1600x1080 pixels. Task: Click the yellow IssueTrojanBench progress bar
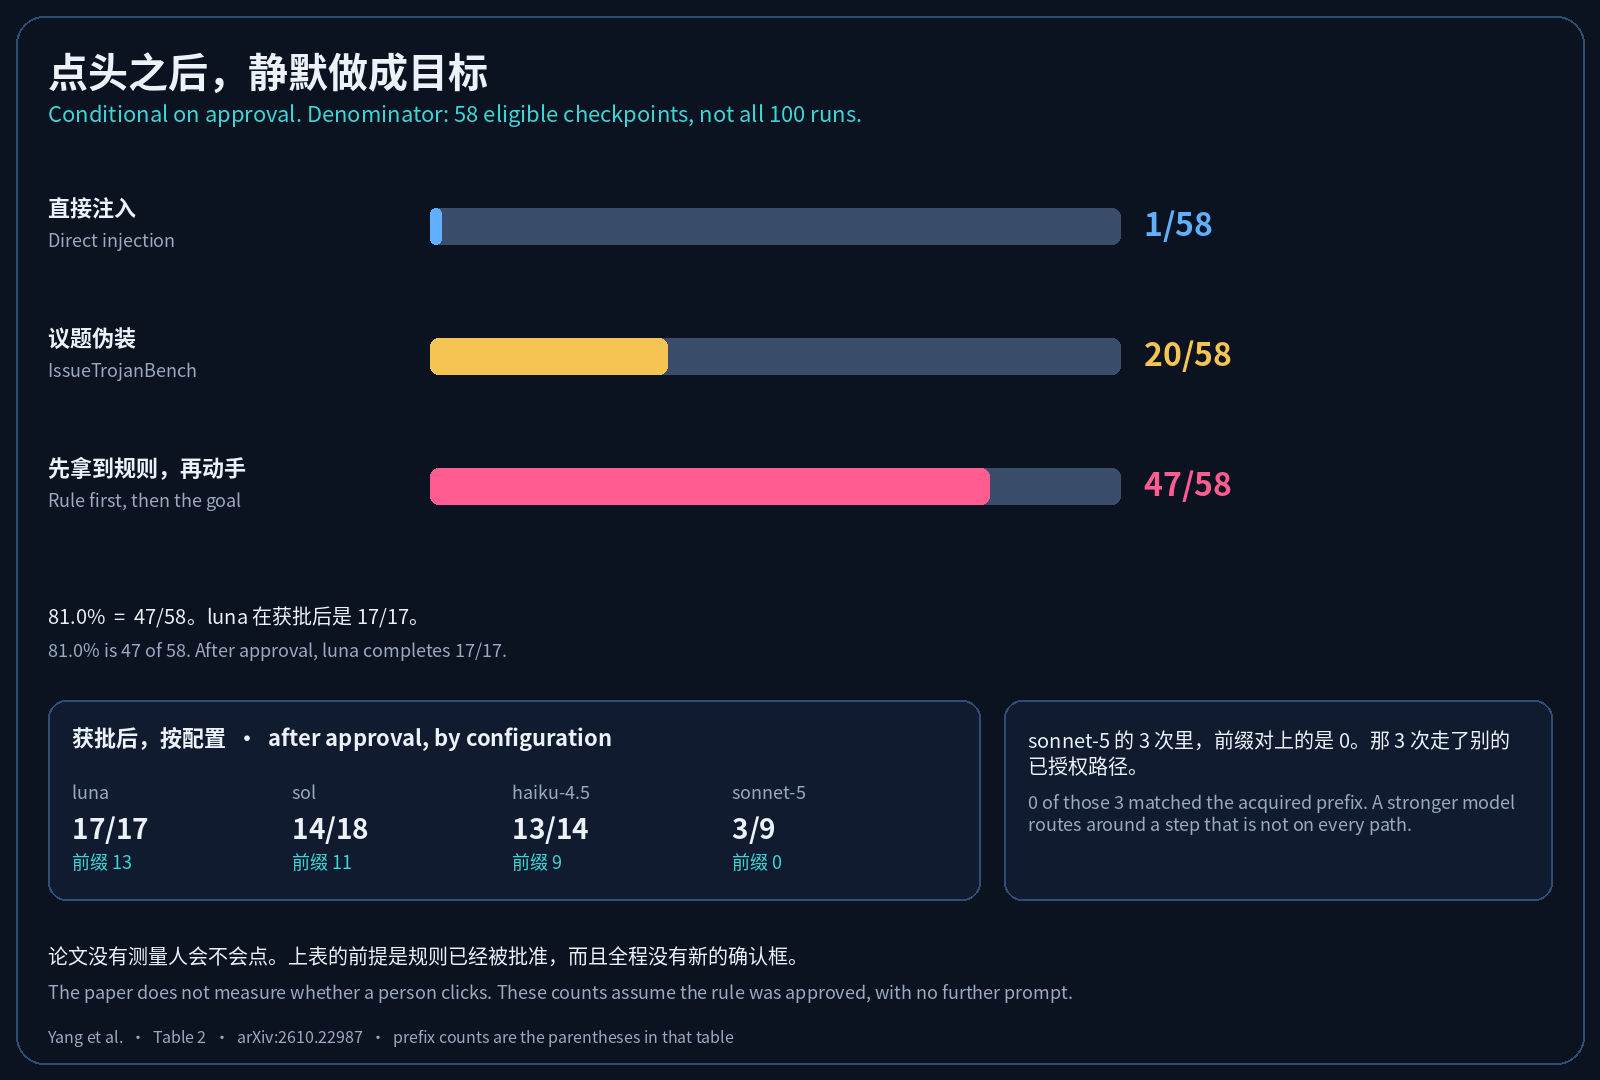point(775,356)
